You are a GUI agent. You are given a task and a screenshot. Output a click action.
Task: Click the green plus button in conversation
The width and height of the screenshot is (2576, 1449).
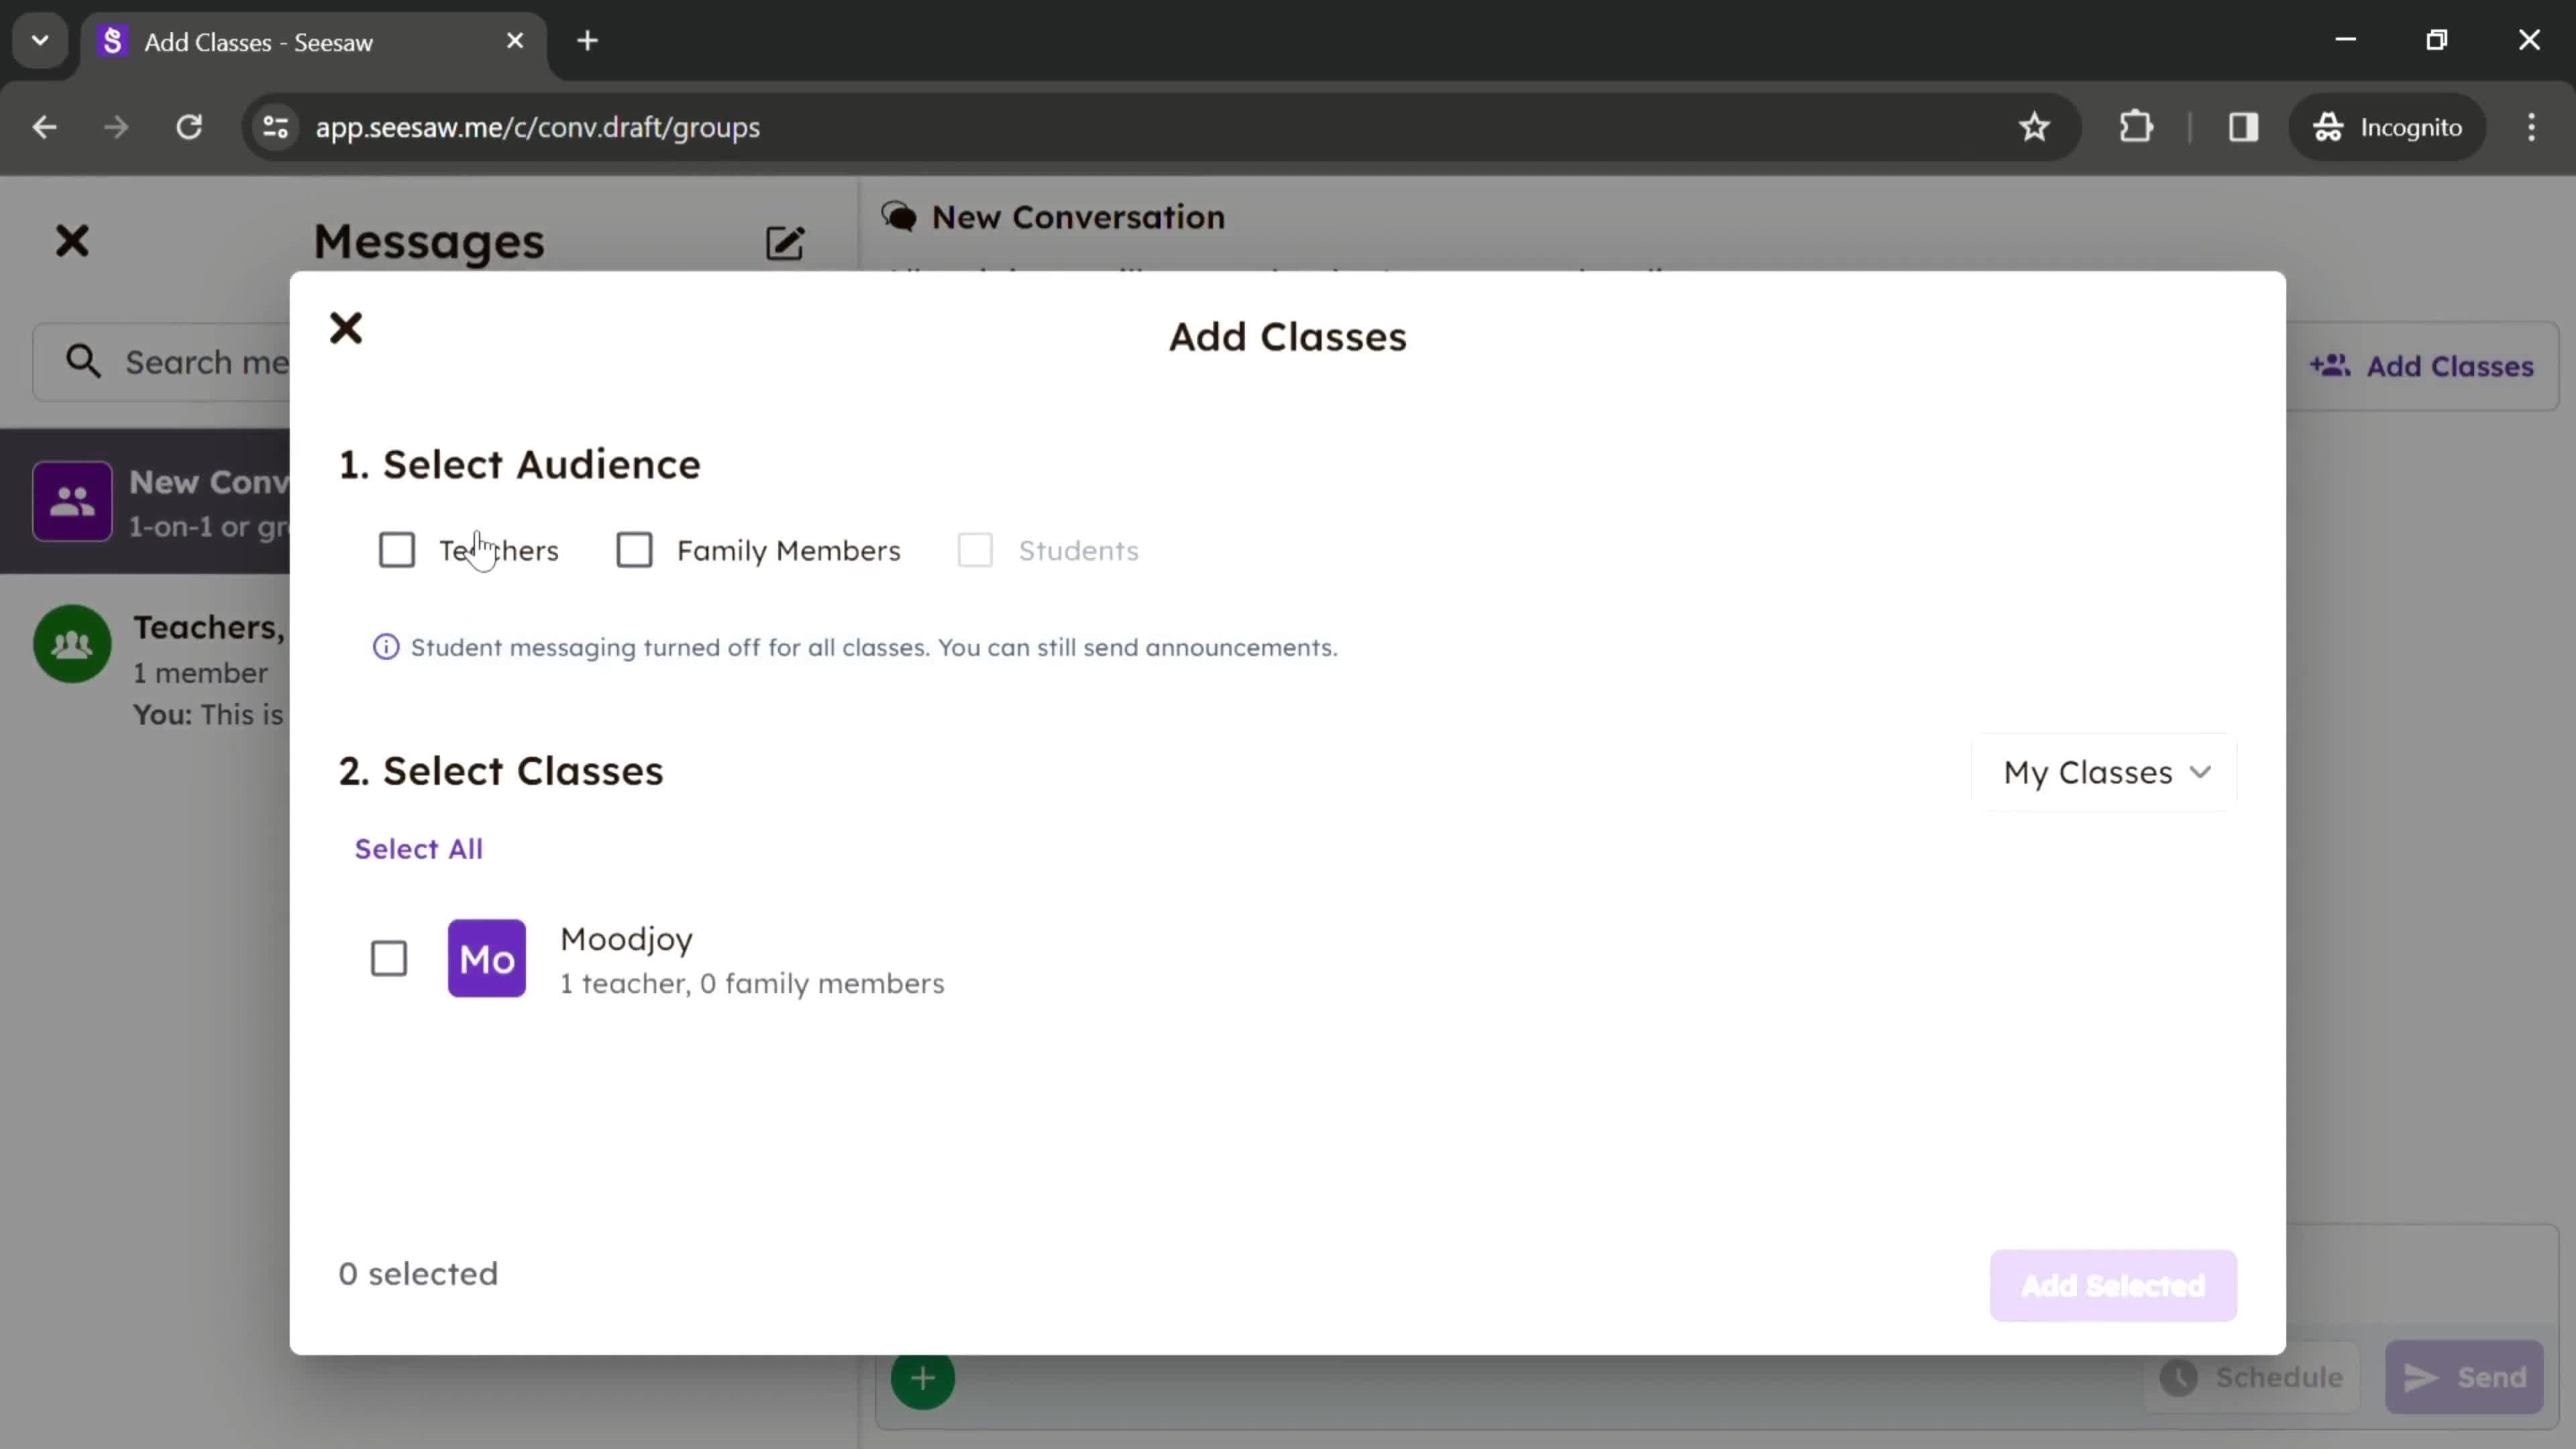922,1379
